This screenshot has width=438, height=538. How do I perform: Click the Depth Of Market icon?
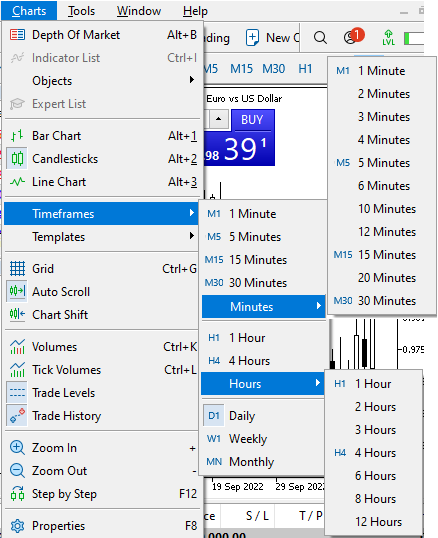17,35
